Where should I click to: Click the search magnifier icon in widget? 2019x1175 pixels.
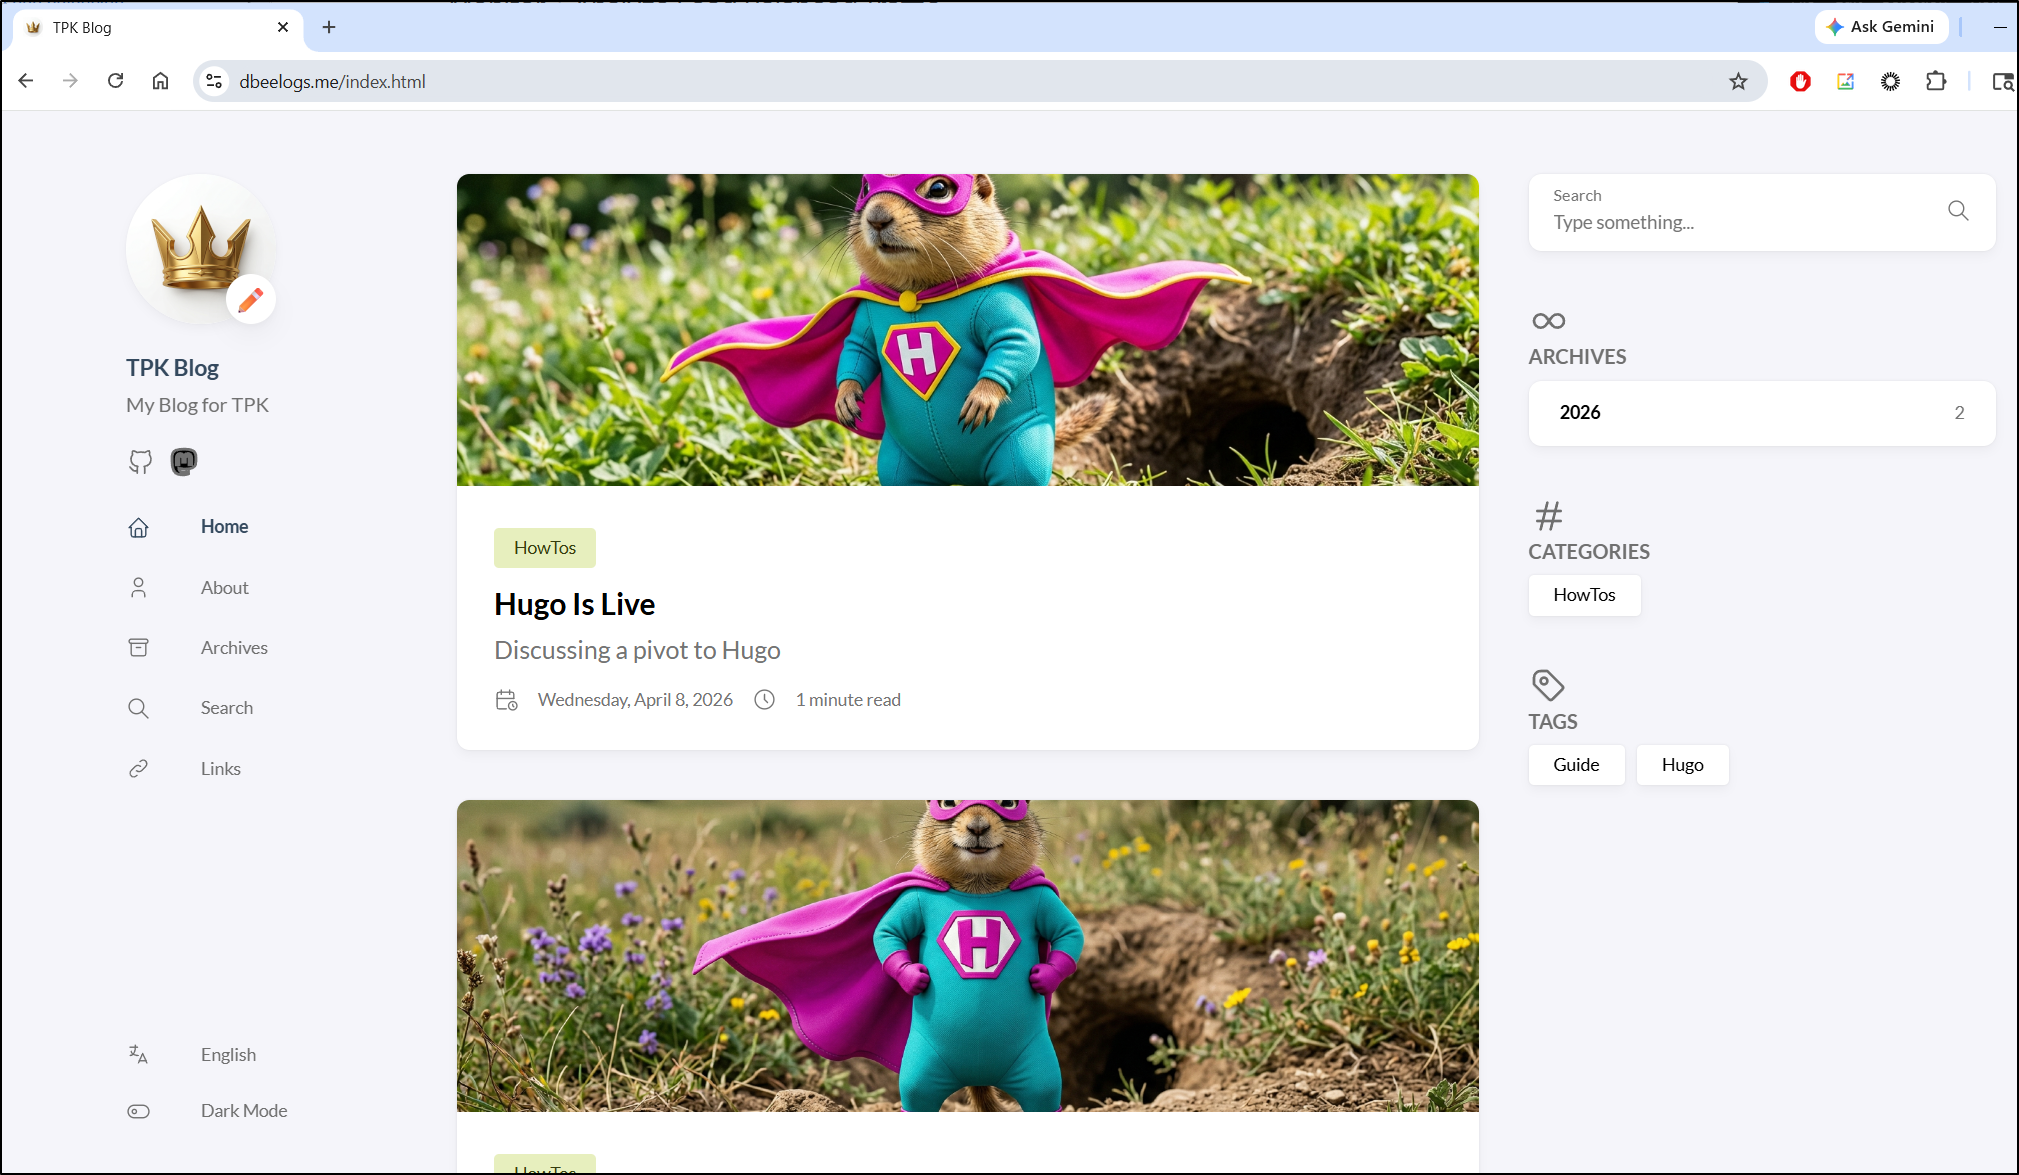(1958, 211)
